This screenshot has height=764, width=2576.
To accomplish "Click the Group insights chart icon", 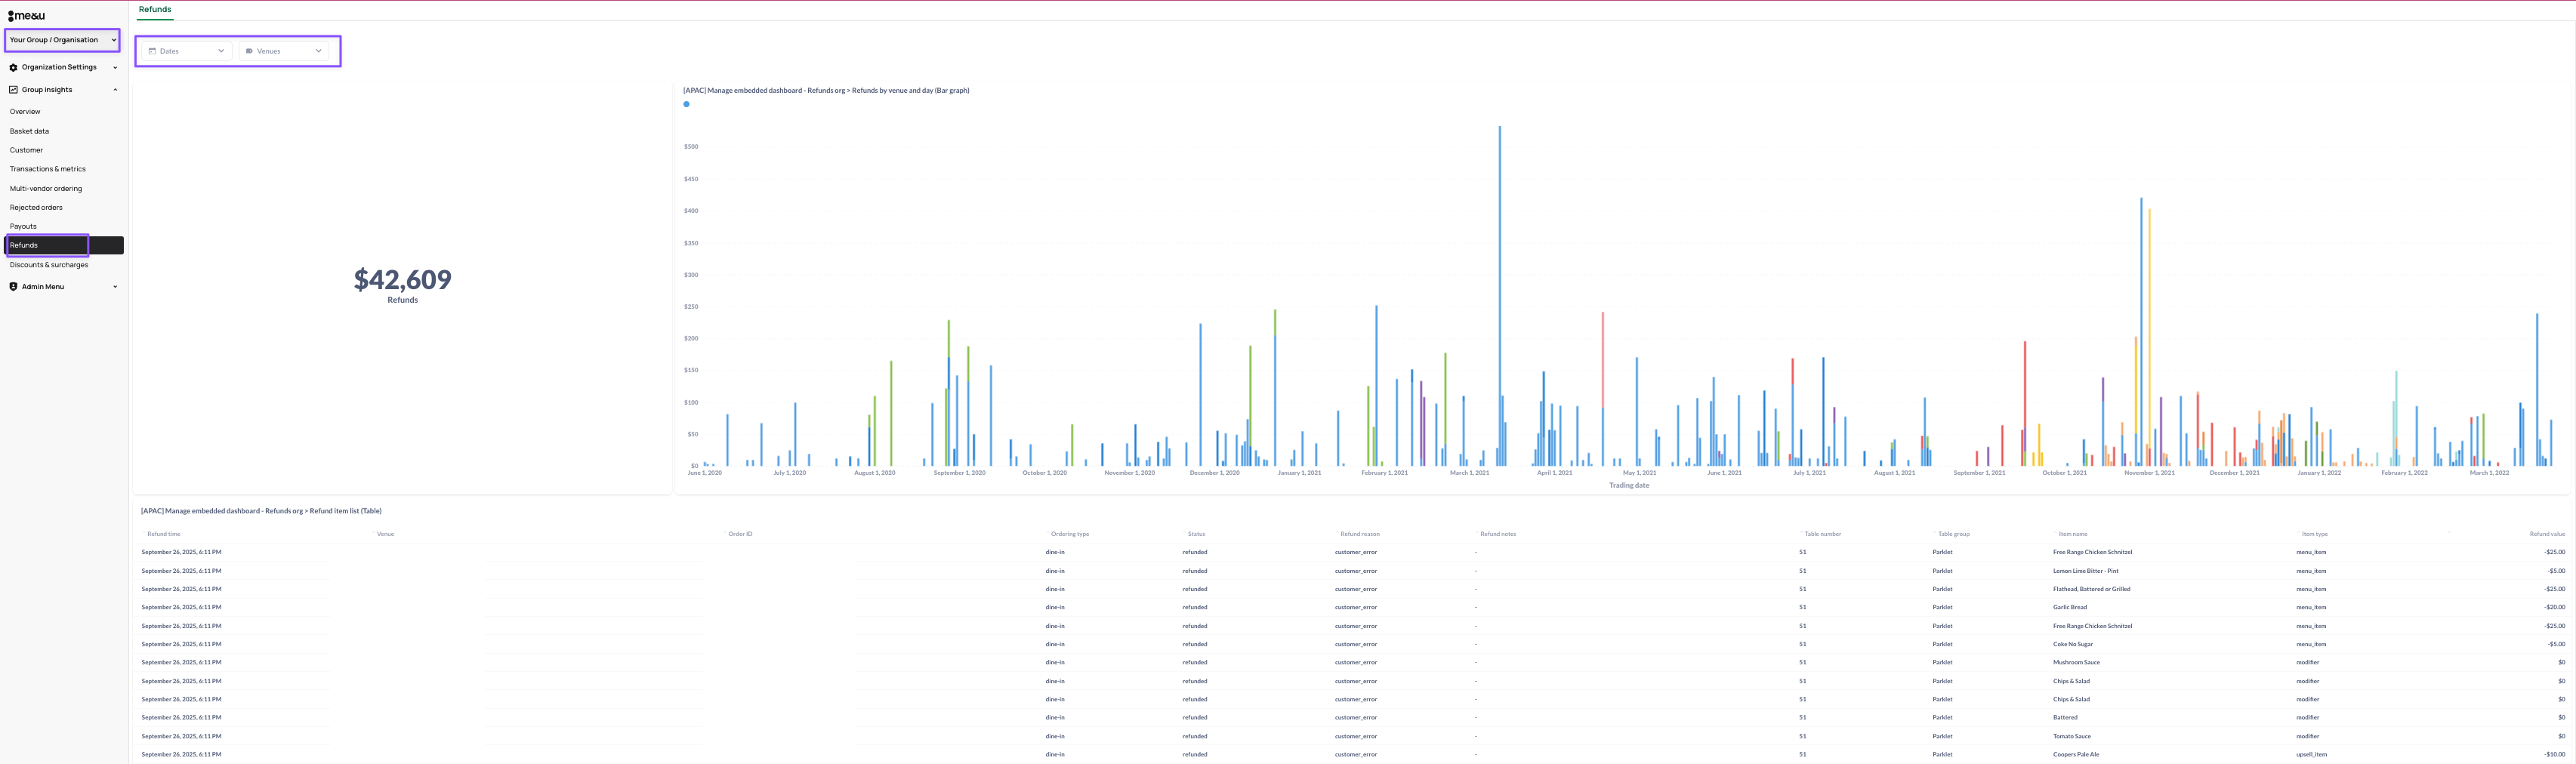I will click(x=13, y=90).
